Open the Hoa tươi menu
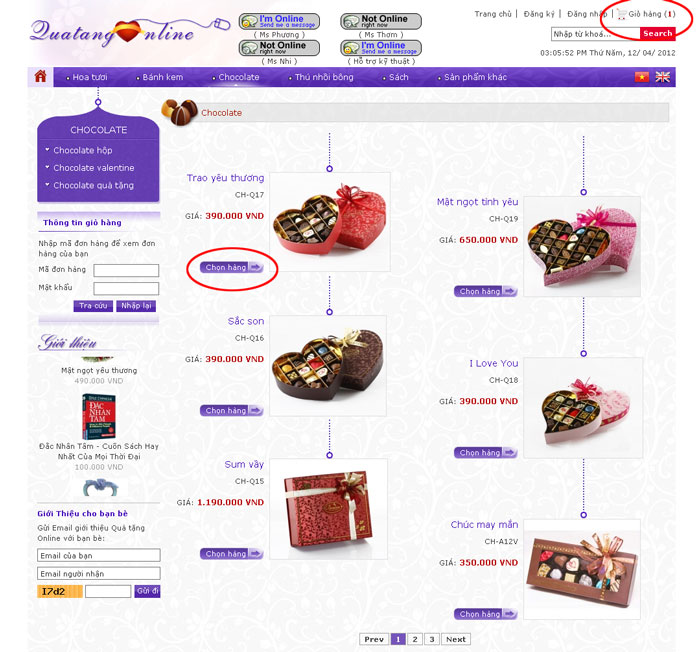700x652 pixels. point(90,77)
